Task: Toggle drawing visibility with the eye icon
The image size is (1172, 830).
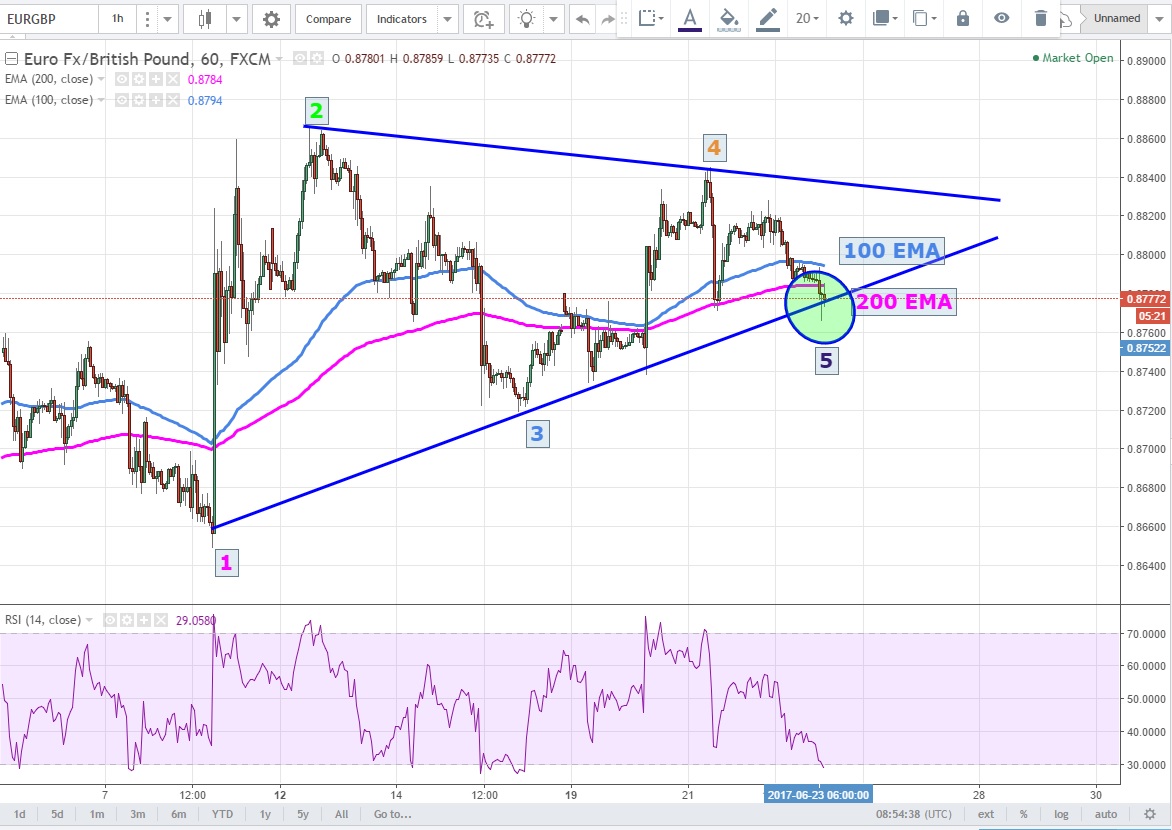Action: click(x=1002, y=18)
